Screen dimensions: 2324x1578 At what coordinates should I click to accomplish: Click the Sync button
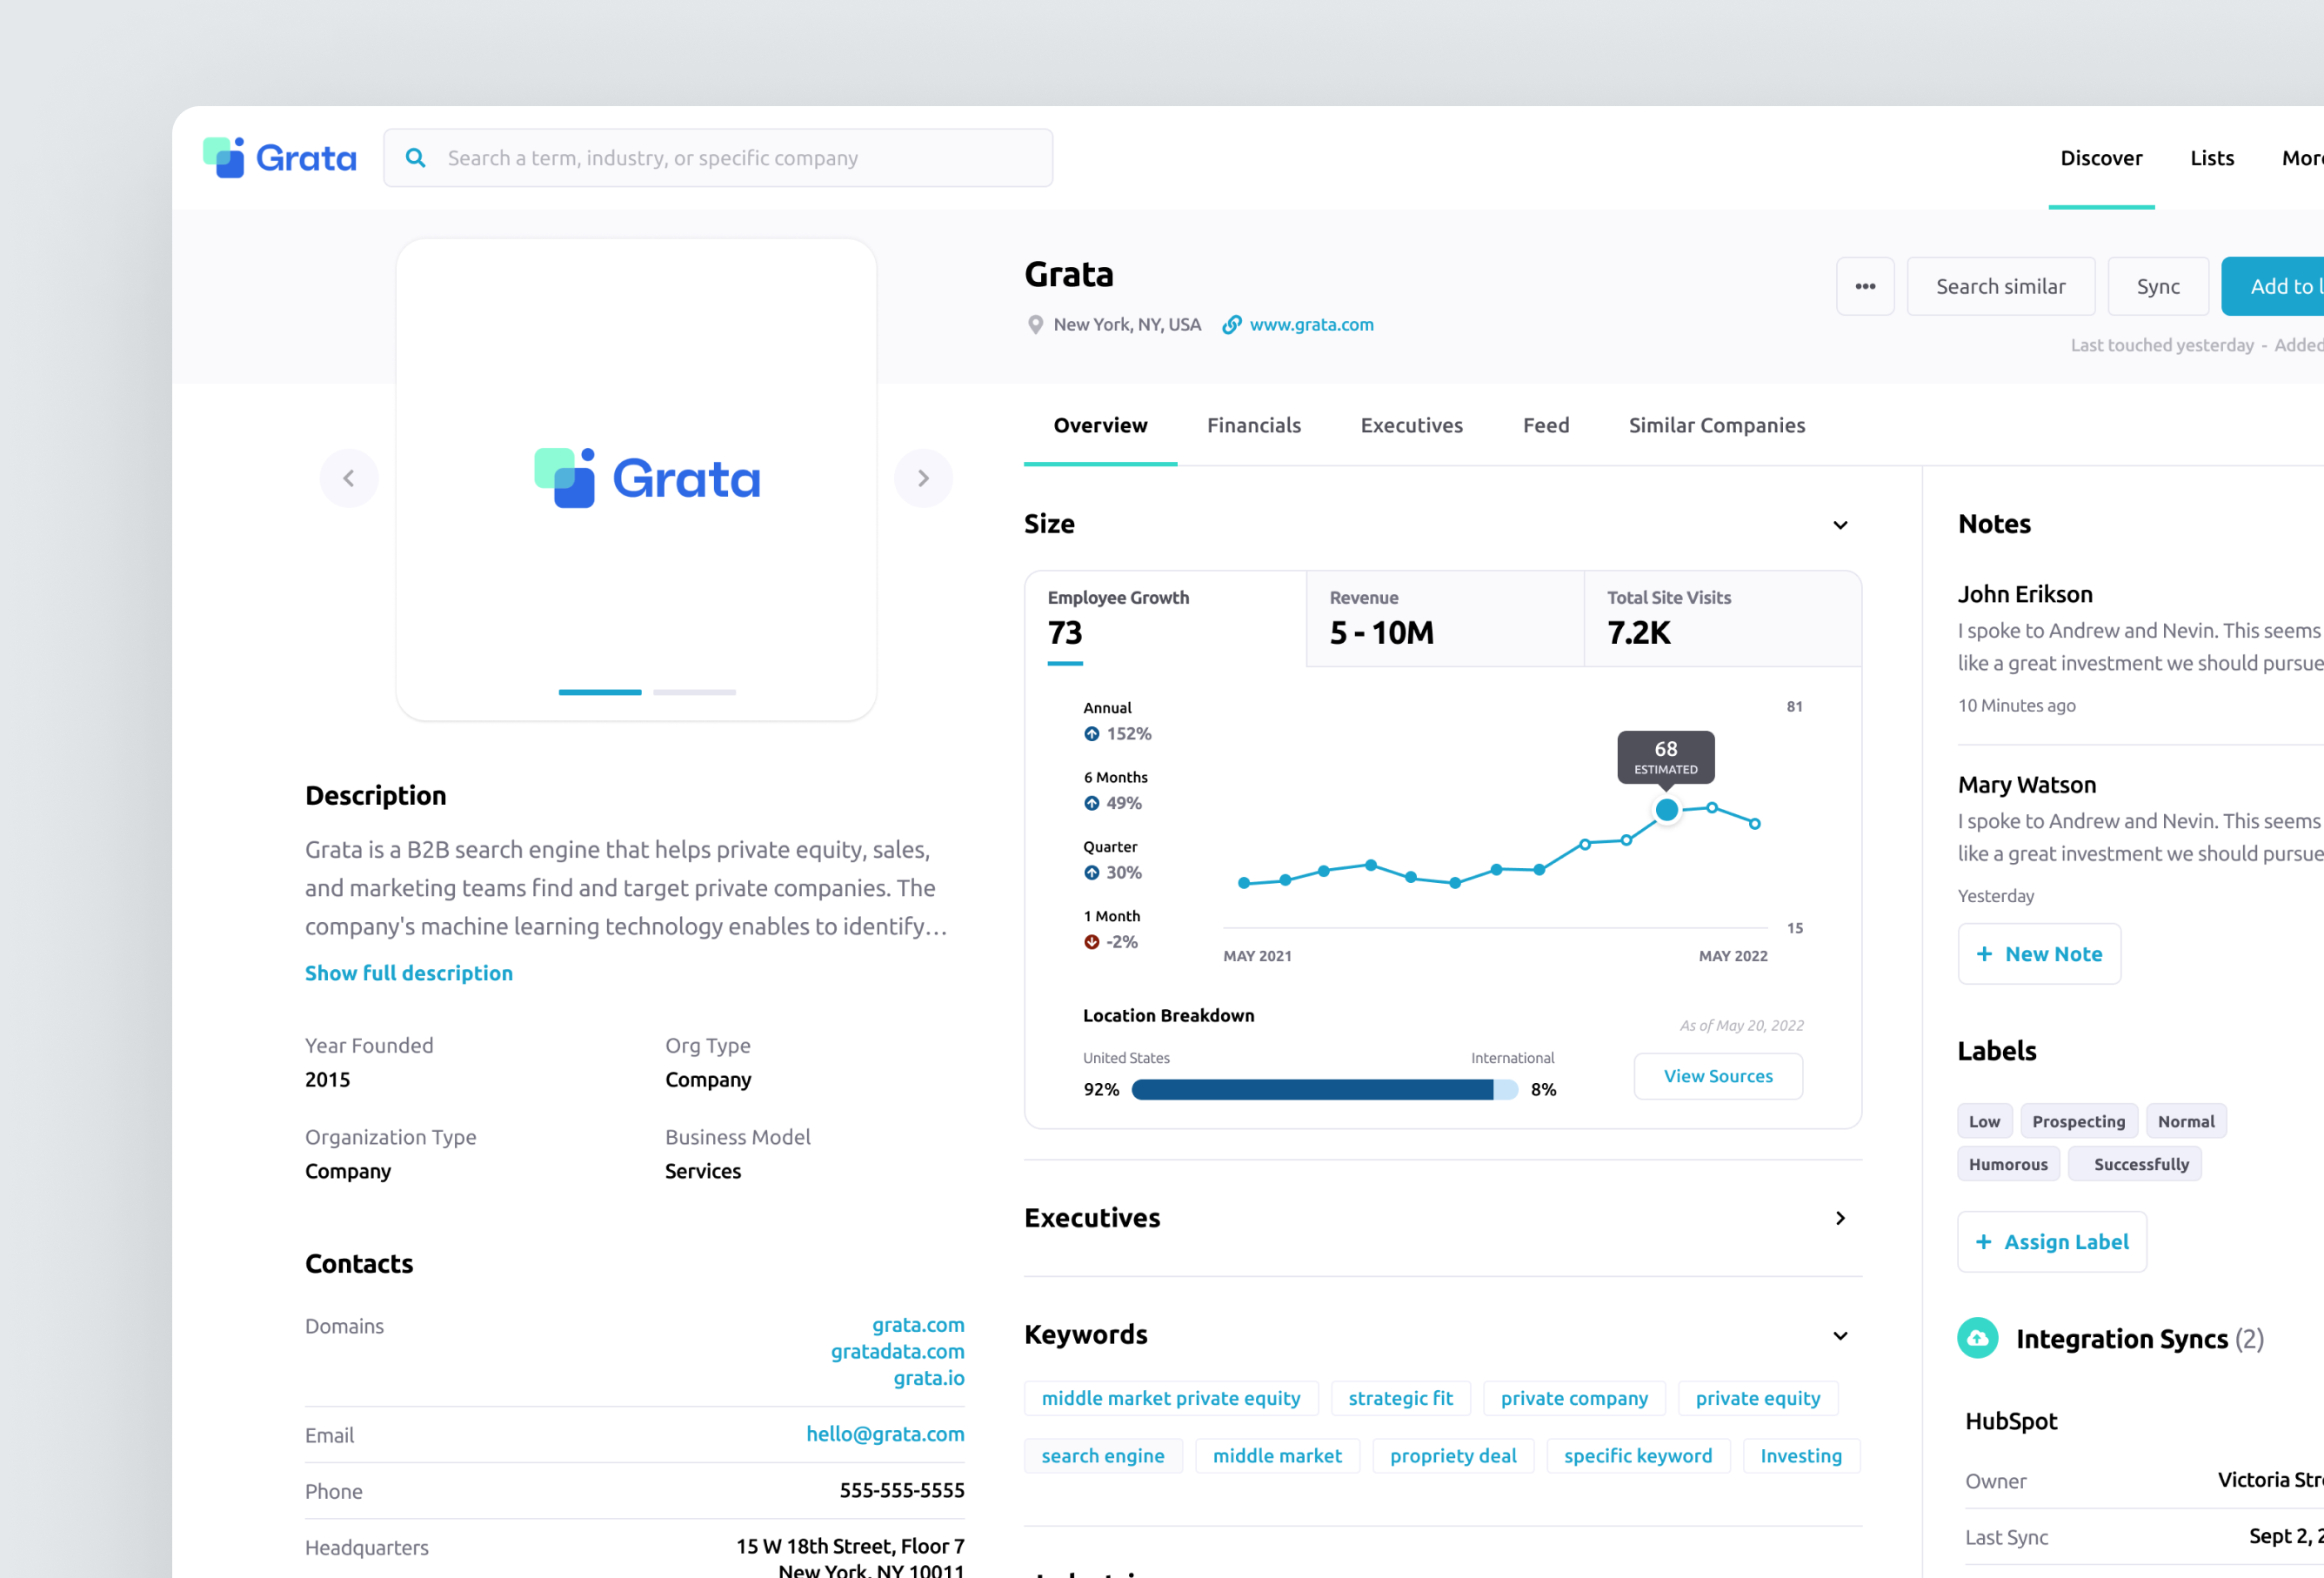2158,287
